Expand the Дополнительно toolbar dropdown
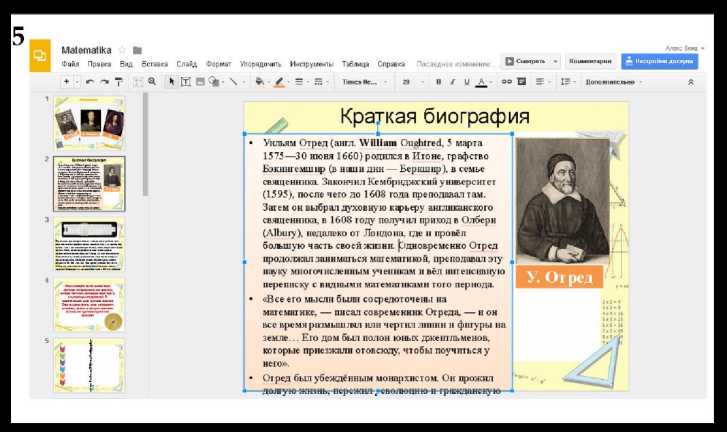The image size is (727, 432). click(612, 82)
